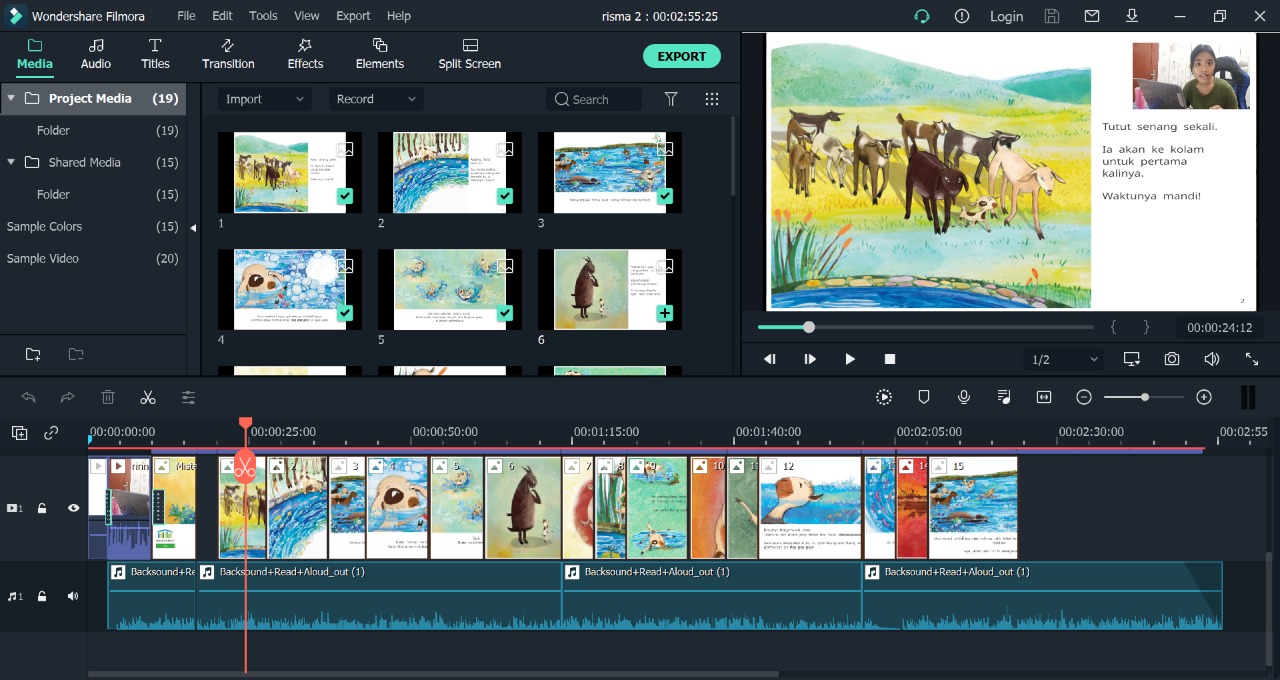The height and width of the screenshot is (680, 1280).
Task: Collapse the Project Media tree
Action: pyautogui.click(x=11, y=98)
